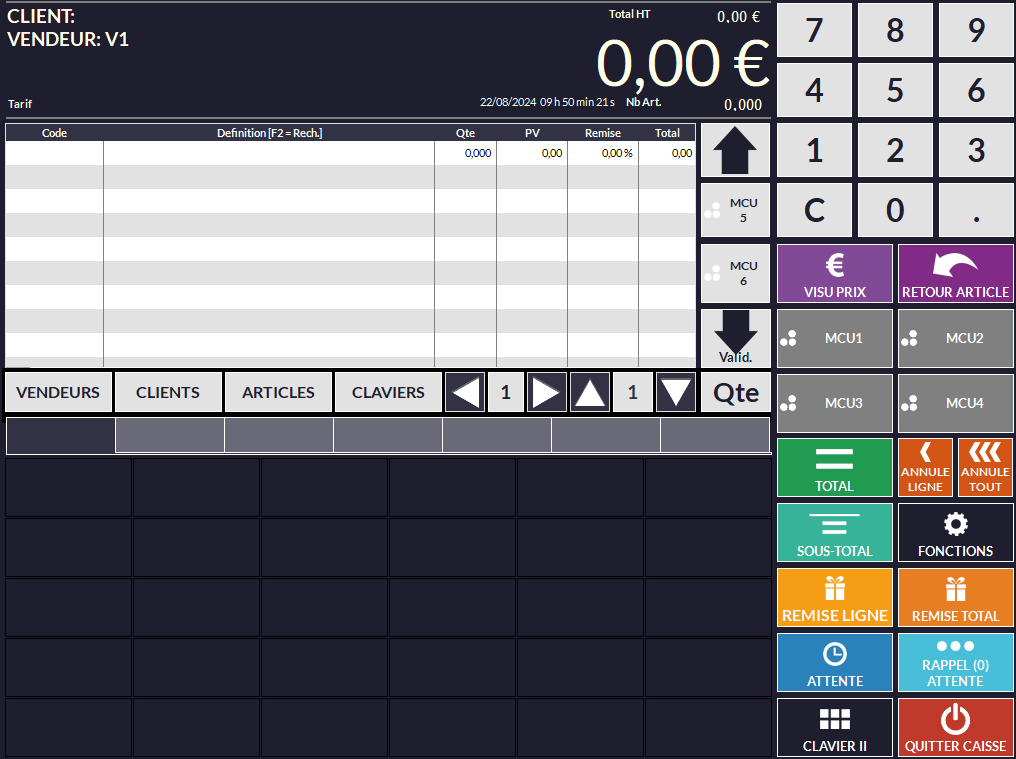Open FONCTIONS gear settings
Viewport: 1016px width, 759px height.
click(x=955, y=532)
